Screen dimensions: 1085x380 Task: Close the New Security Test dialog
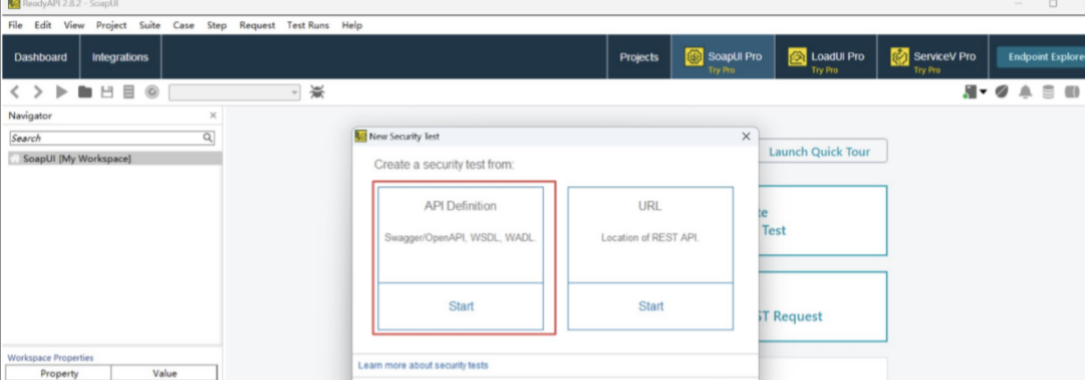tap(746, 136)
